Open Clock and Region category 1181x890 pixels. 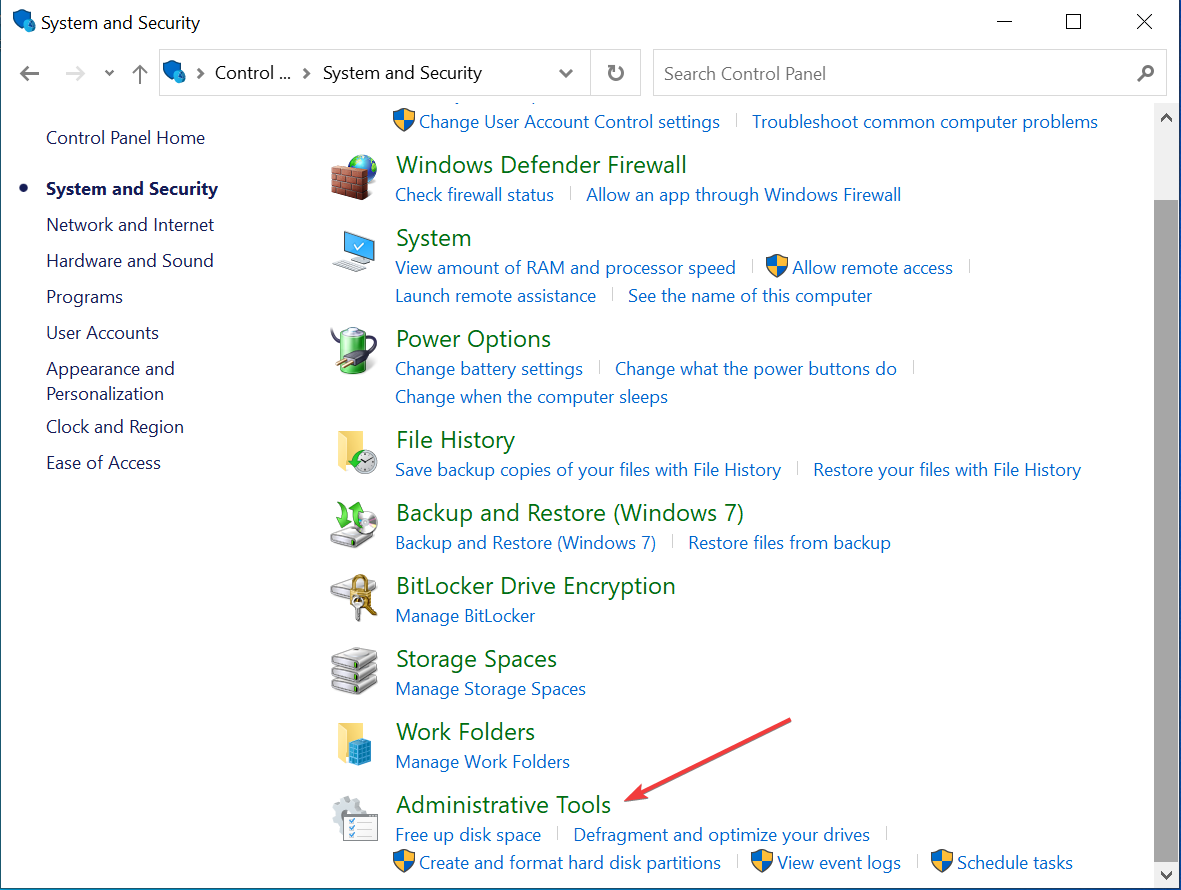point(114,427)
